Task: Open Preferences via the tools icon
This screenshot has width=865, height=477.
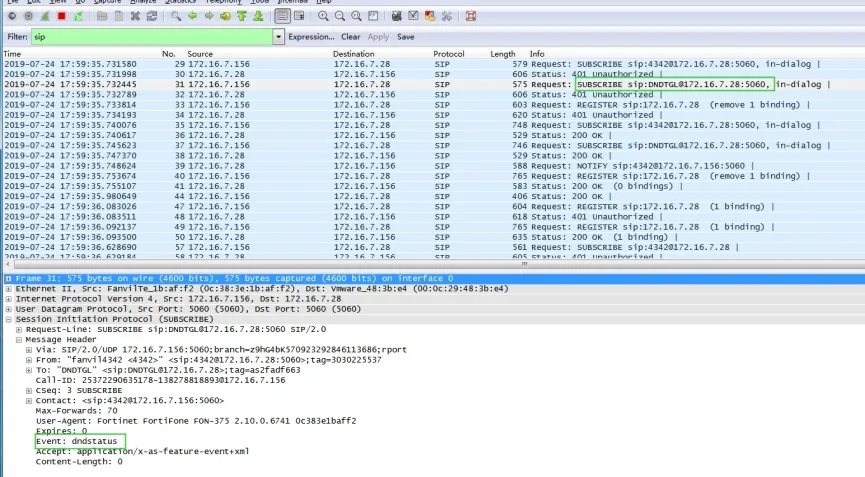Action: pyautogui.click(x=445, y=16)
